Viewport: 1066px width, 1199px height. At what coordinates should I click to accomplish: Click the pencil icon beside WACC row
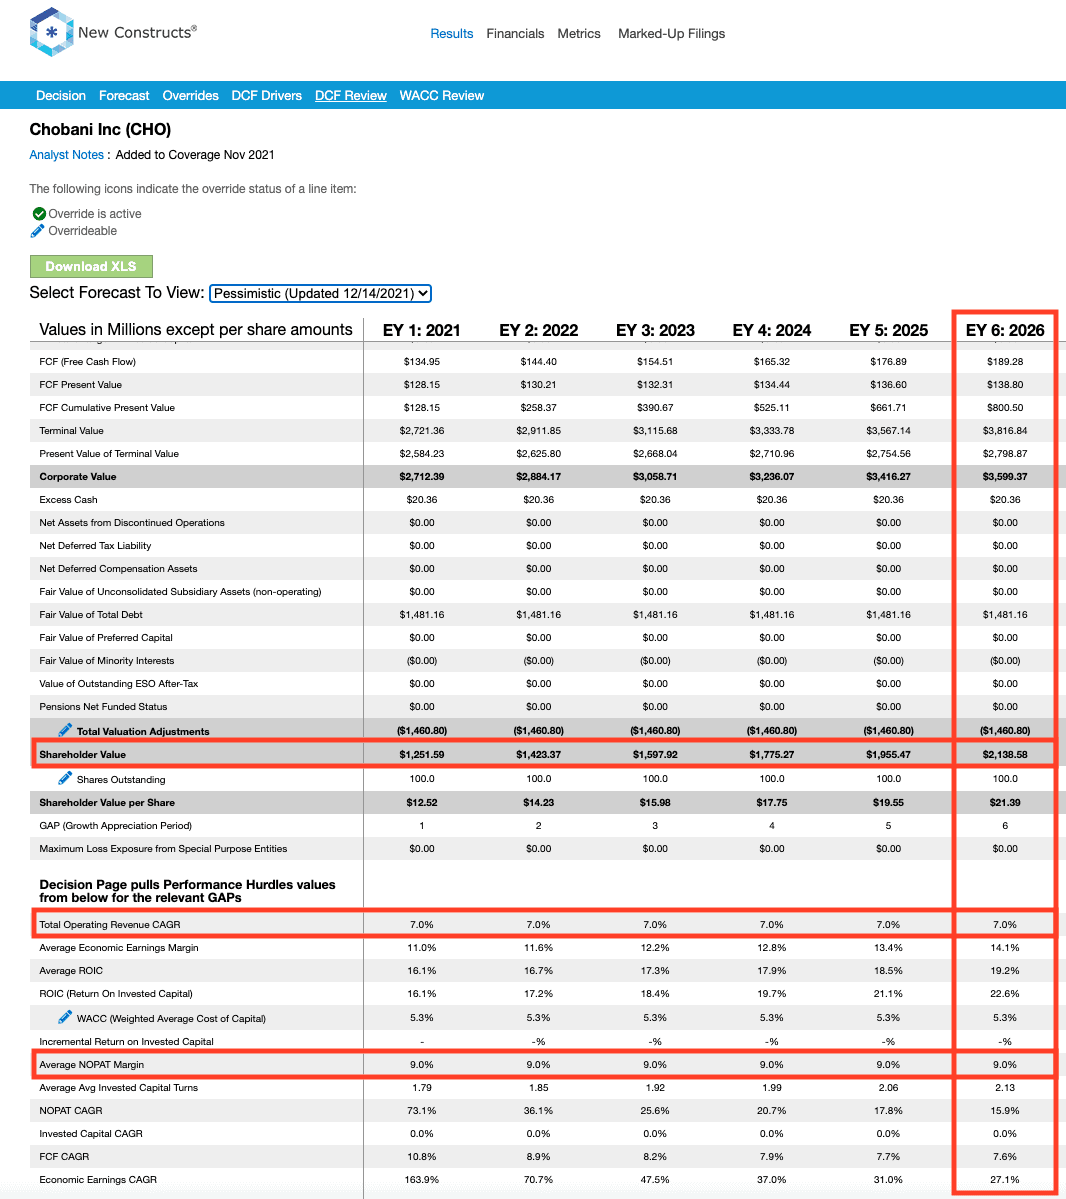coord(65,1017)
